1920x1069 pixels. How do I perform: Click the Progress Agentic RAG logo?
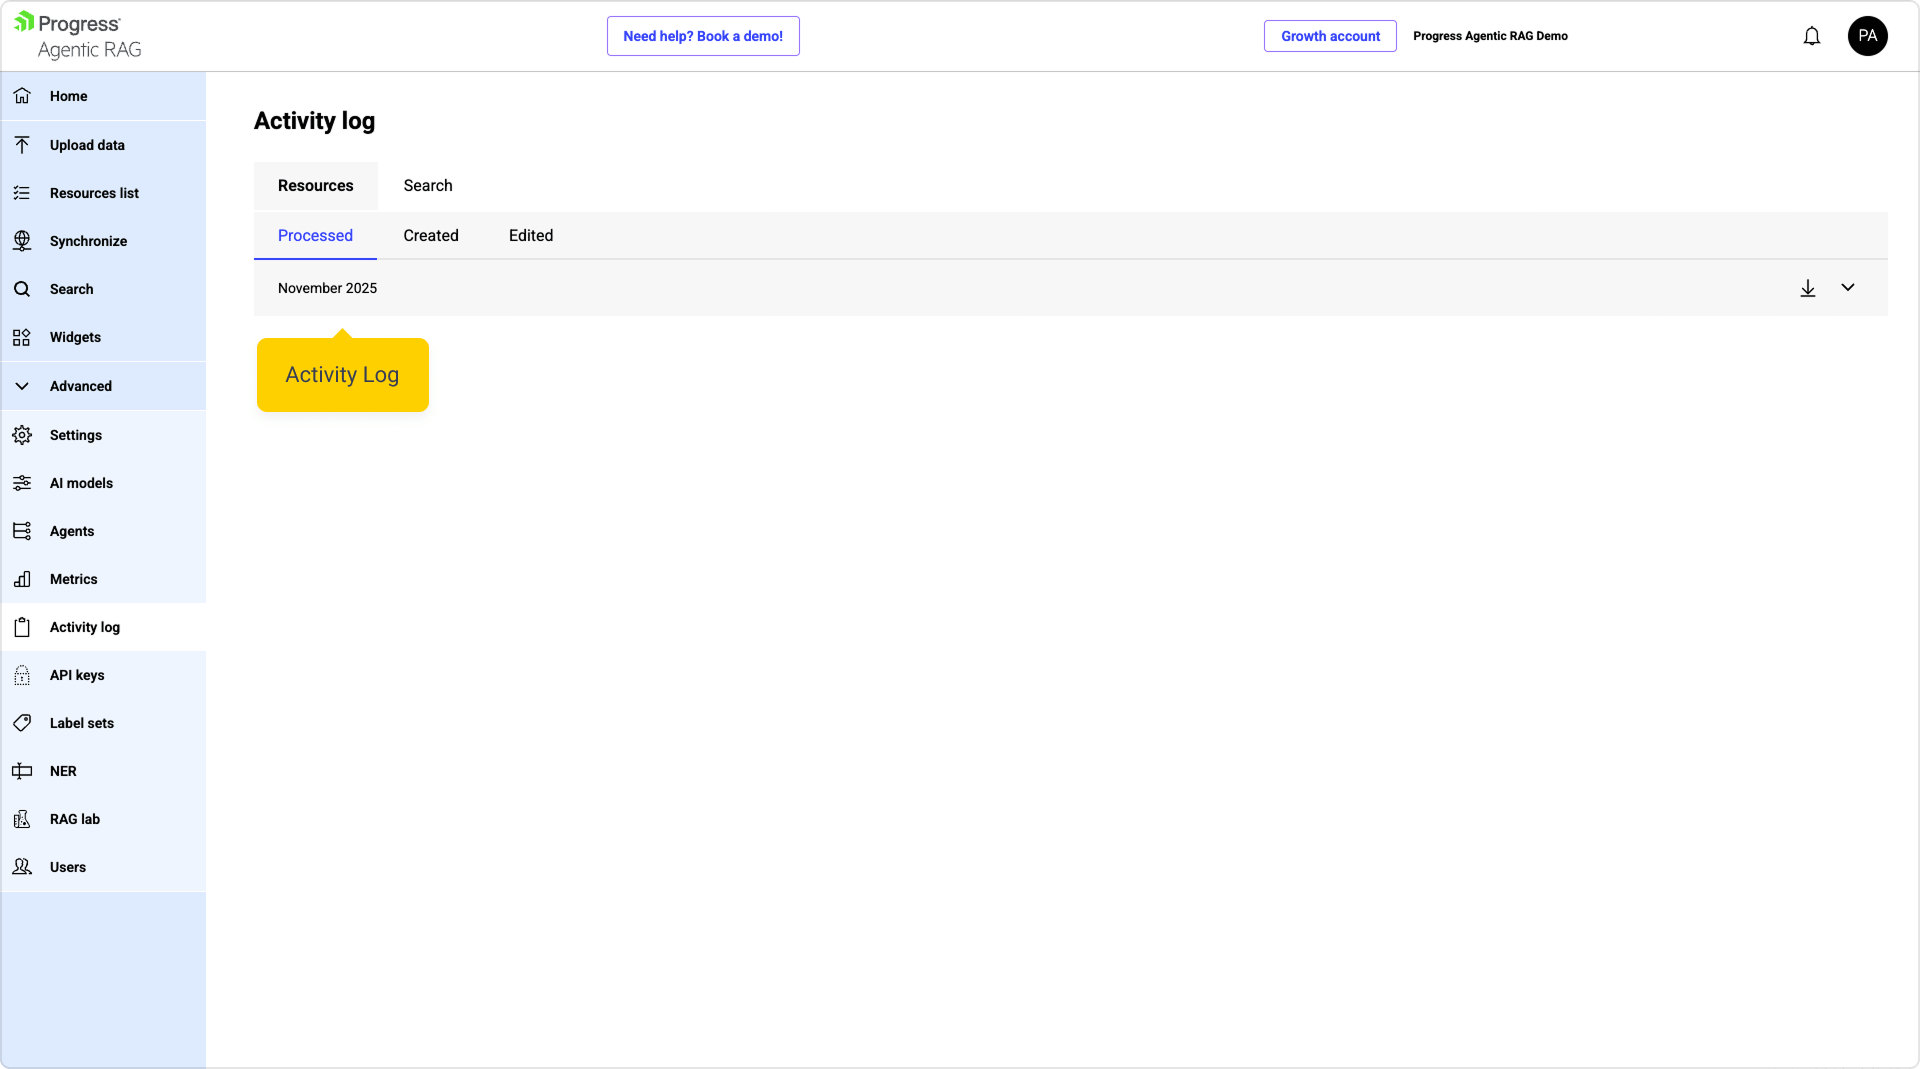(x=78, y=36)
